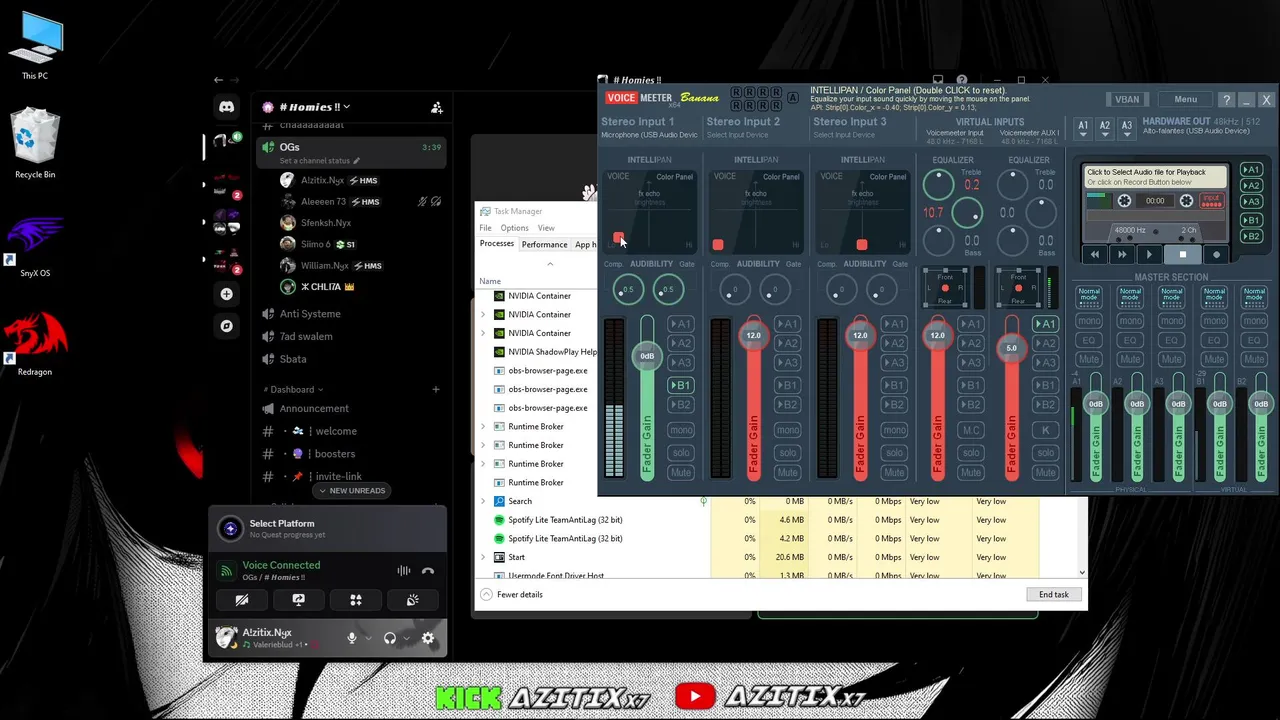Open Discord noise suppression waveform icon
Image resolution: width=1280 pixels, height=720 pixels.
point(403,571)
